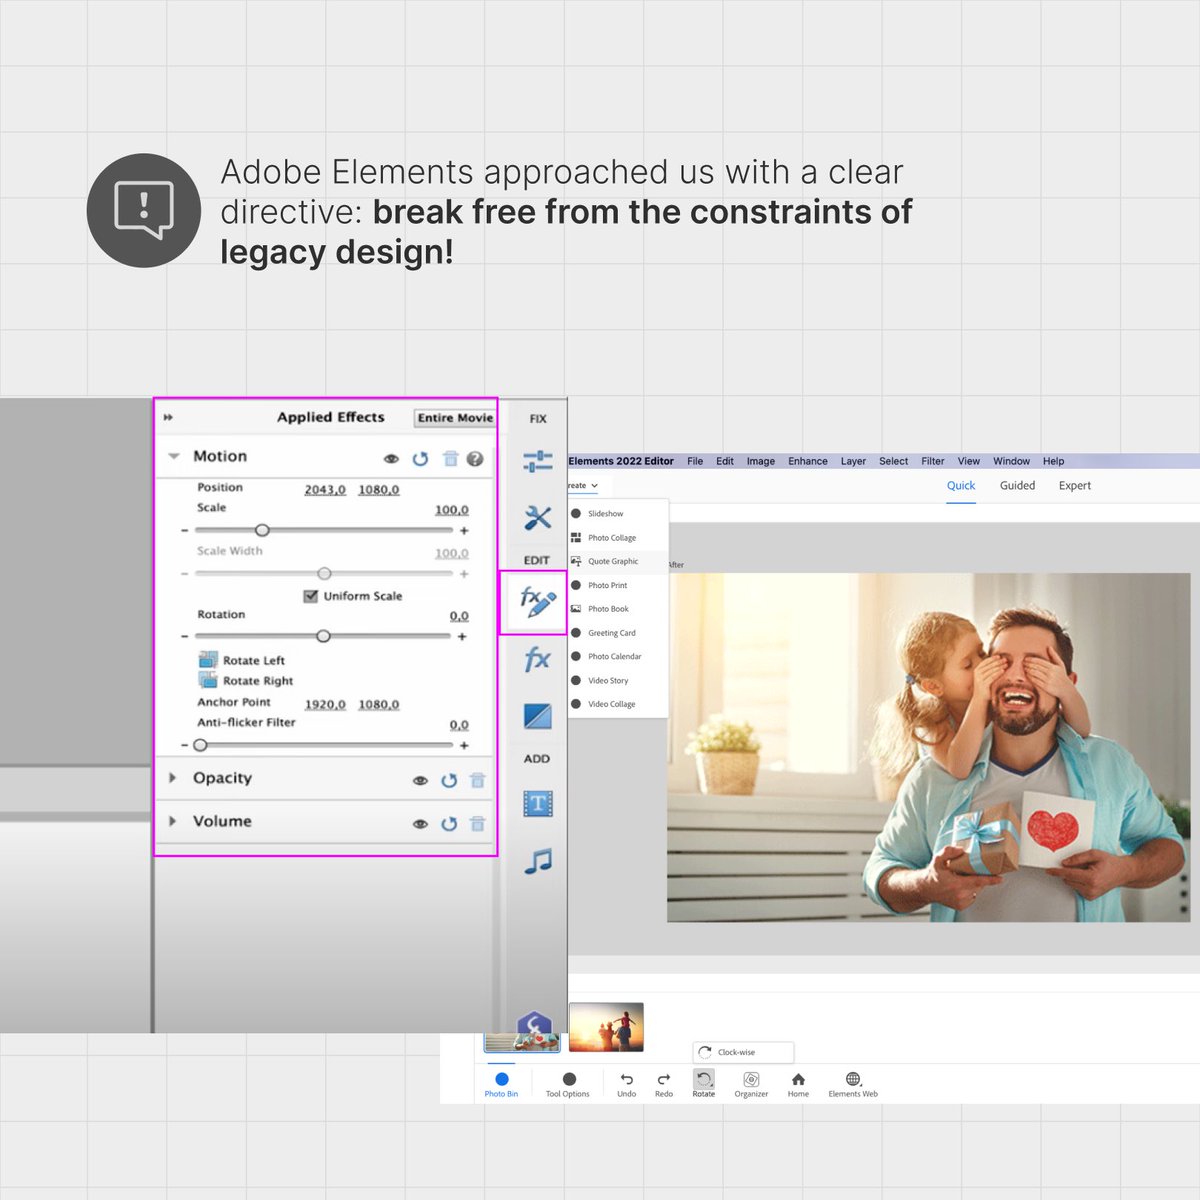The height and width of the screenshot is (1200, 1200).
Task: Choose Slideshow from Create menu
Action: tap(617, 514)
